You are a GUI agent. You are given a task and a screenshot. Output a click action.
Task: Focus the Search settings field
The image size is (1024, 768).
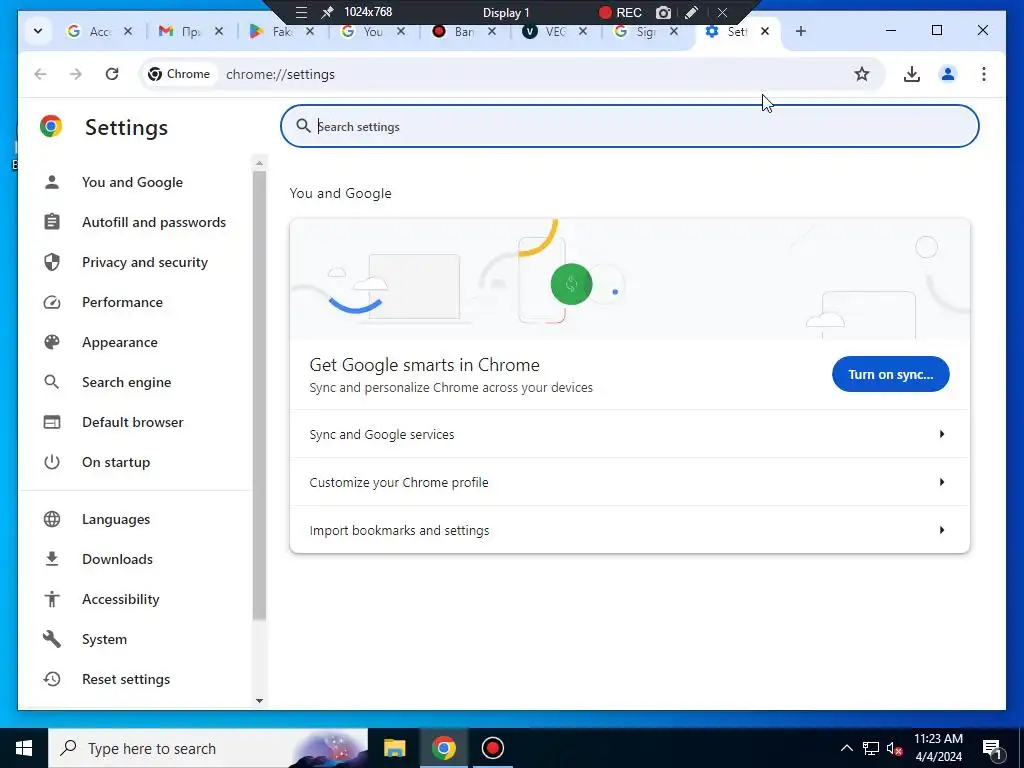pos(630,126)
